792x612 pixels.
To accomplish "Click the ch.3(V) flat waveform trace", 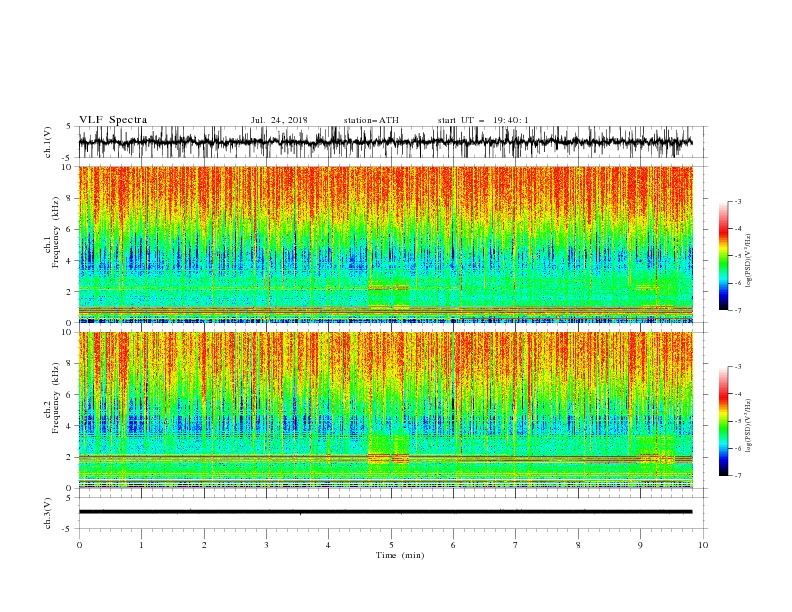I will pyautogui.click(x=385, y=512).
